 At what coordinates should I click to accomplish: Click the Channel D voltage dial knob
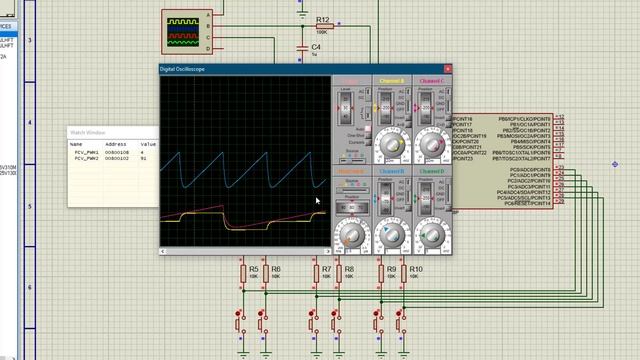(433, 235)
